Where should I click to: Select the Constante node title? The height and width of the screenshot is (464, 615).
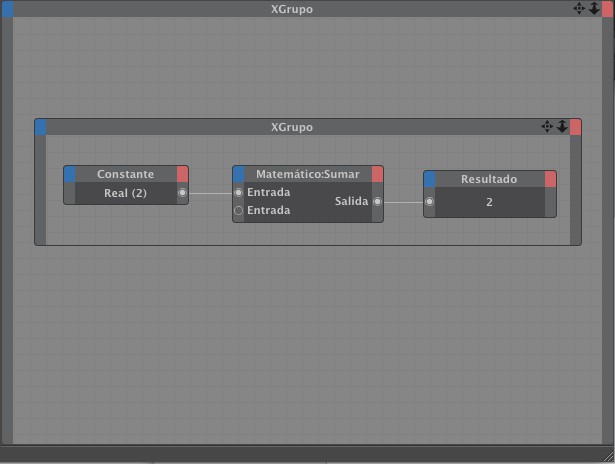tap(126, 174)
